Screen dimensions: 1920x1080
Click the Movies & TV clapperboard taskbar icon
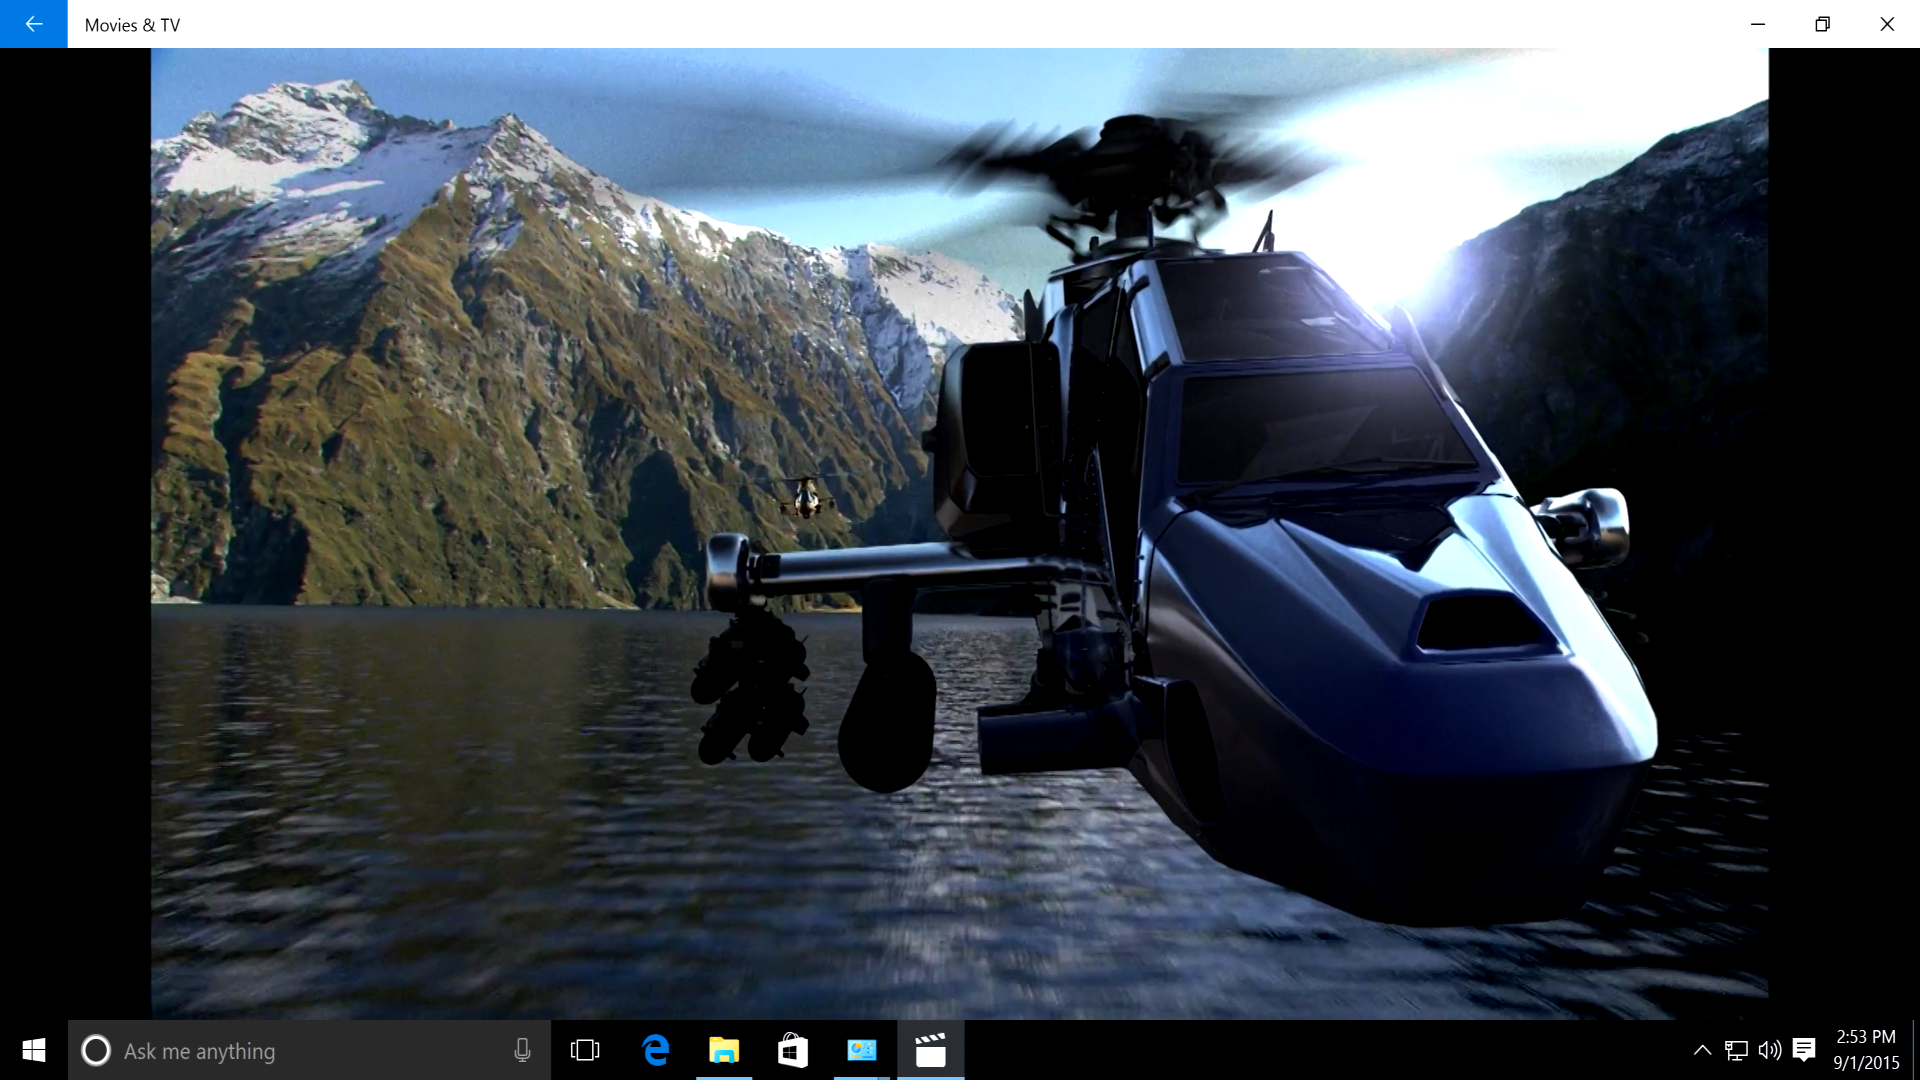(930, 1050)
